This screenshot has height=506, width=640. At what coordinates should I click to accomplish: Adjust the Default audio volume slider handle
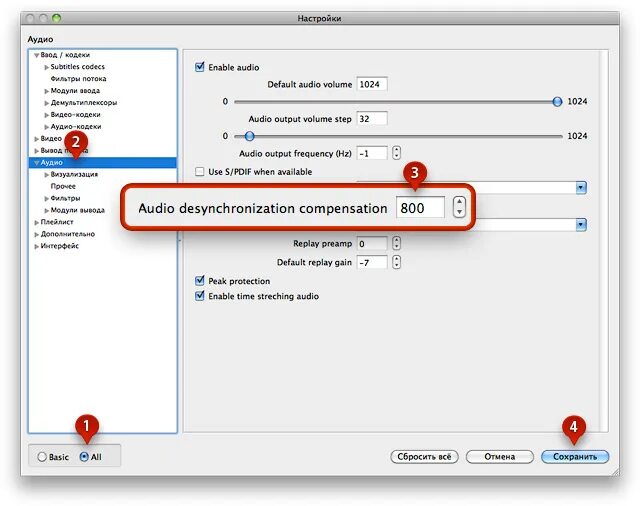(557, 102)
